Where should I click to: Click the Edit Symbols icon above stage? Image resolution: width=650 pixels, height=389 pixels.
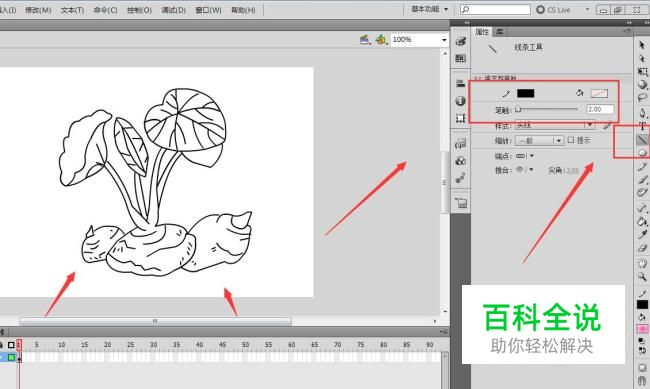click(381, 40)
